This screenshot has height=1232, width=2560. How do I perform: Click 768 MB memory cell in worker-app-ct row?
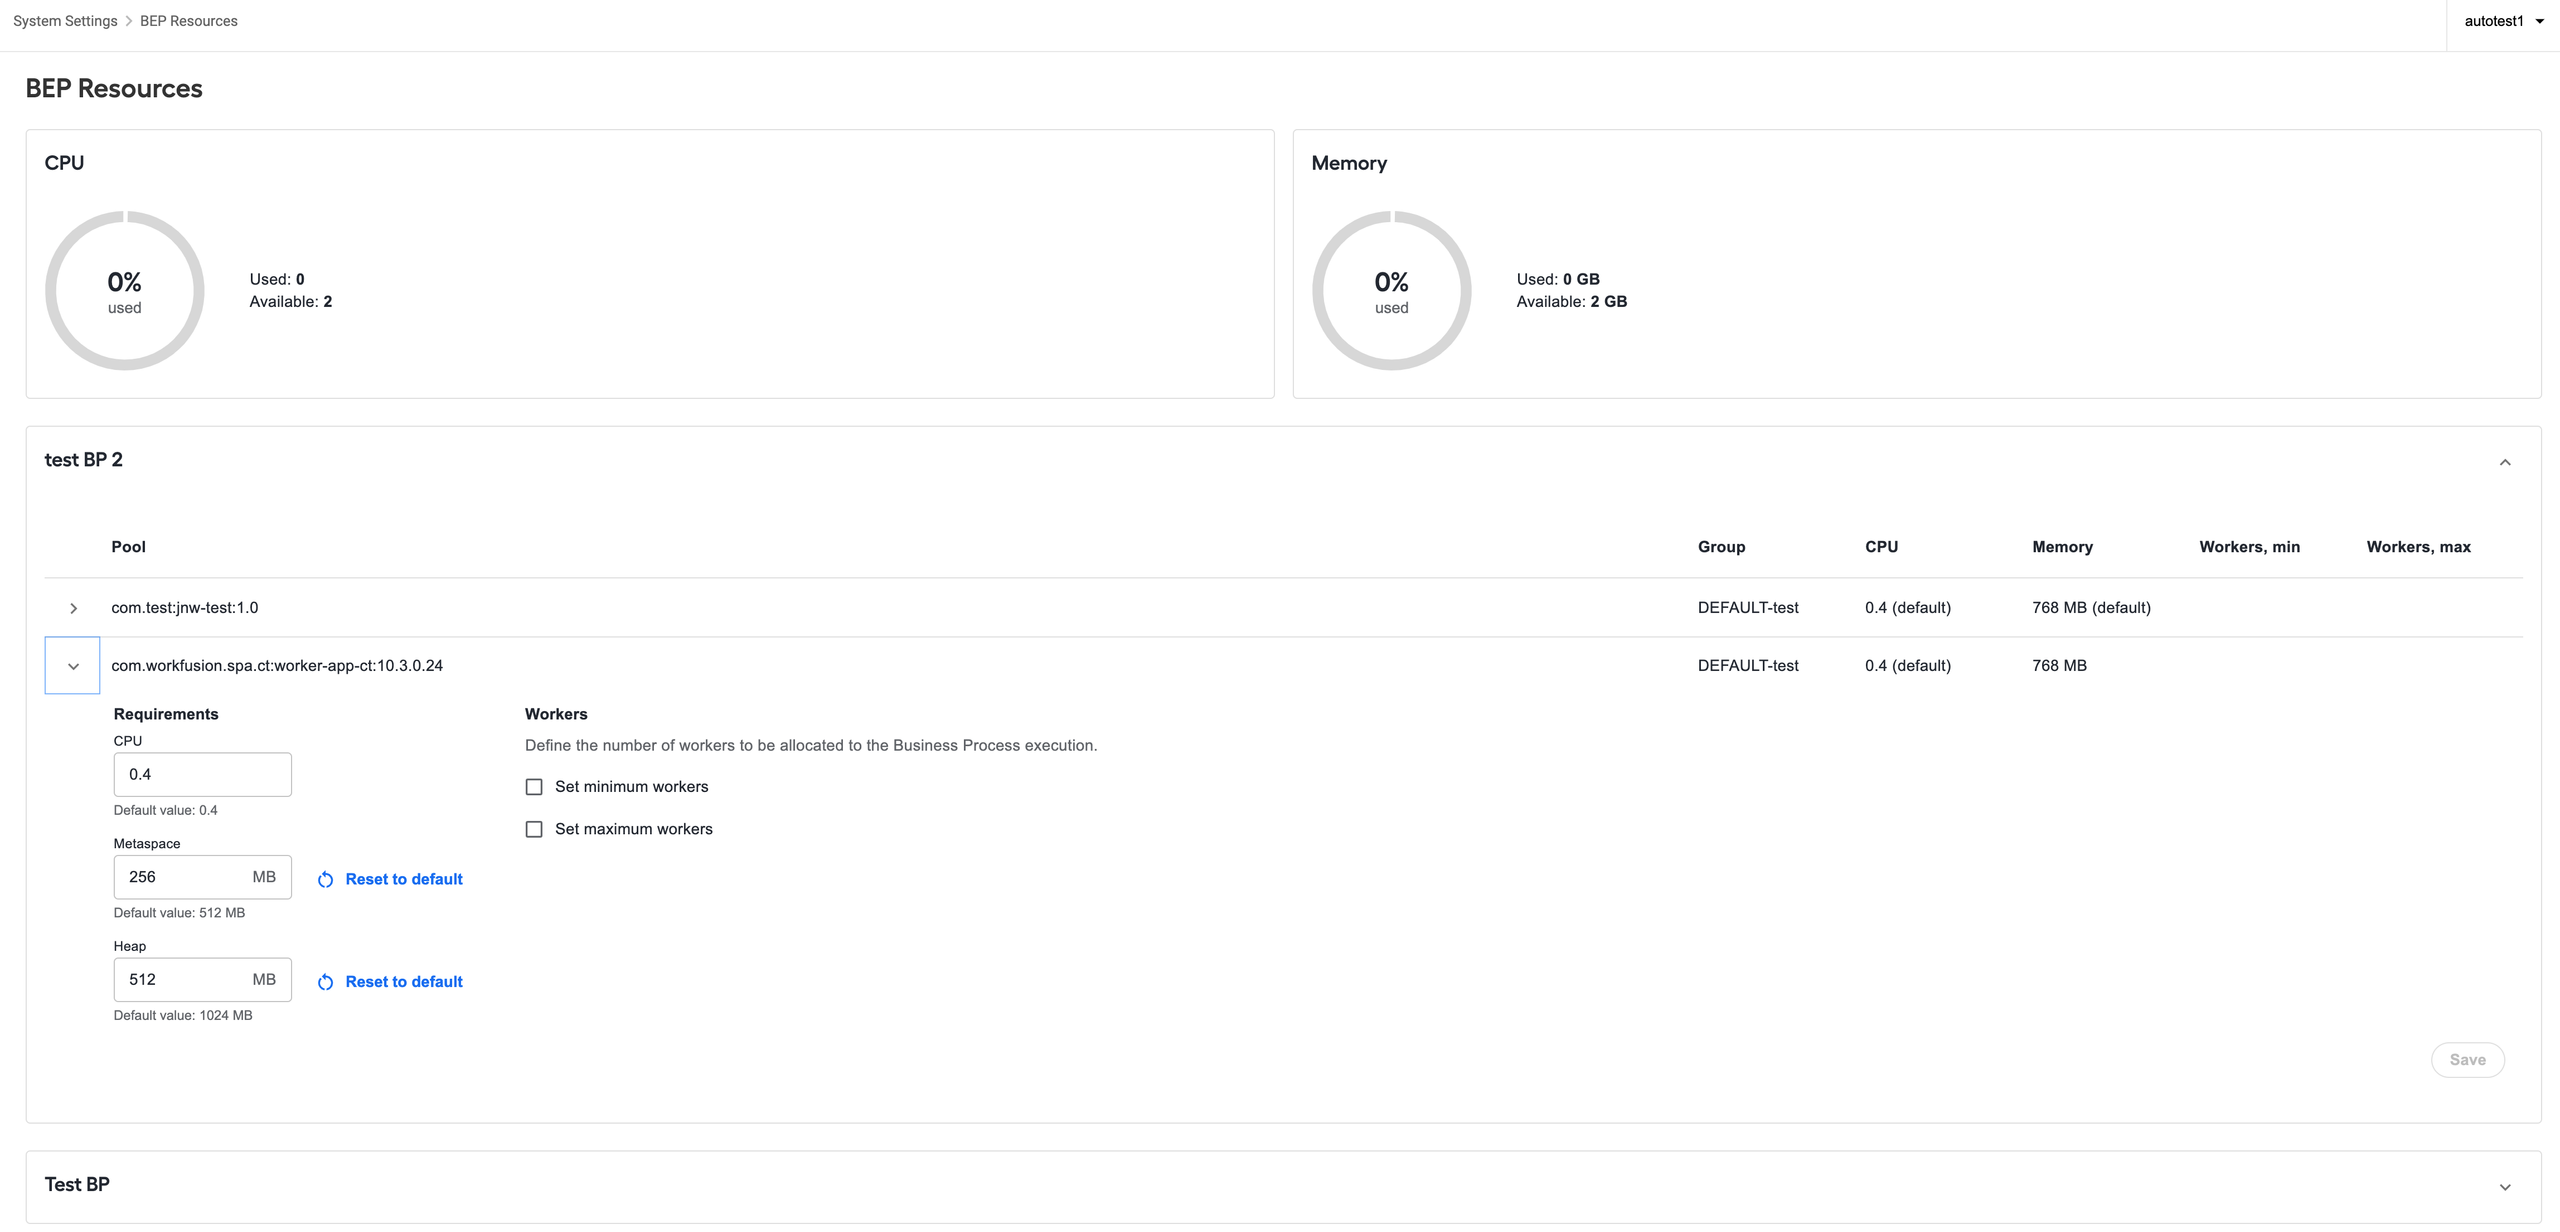click(x=2059, y=666)
